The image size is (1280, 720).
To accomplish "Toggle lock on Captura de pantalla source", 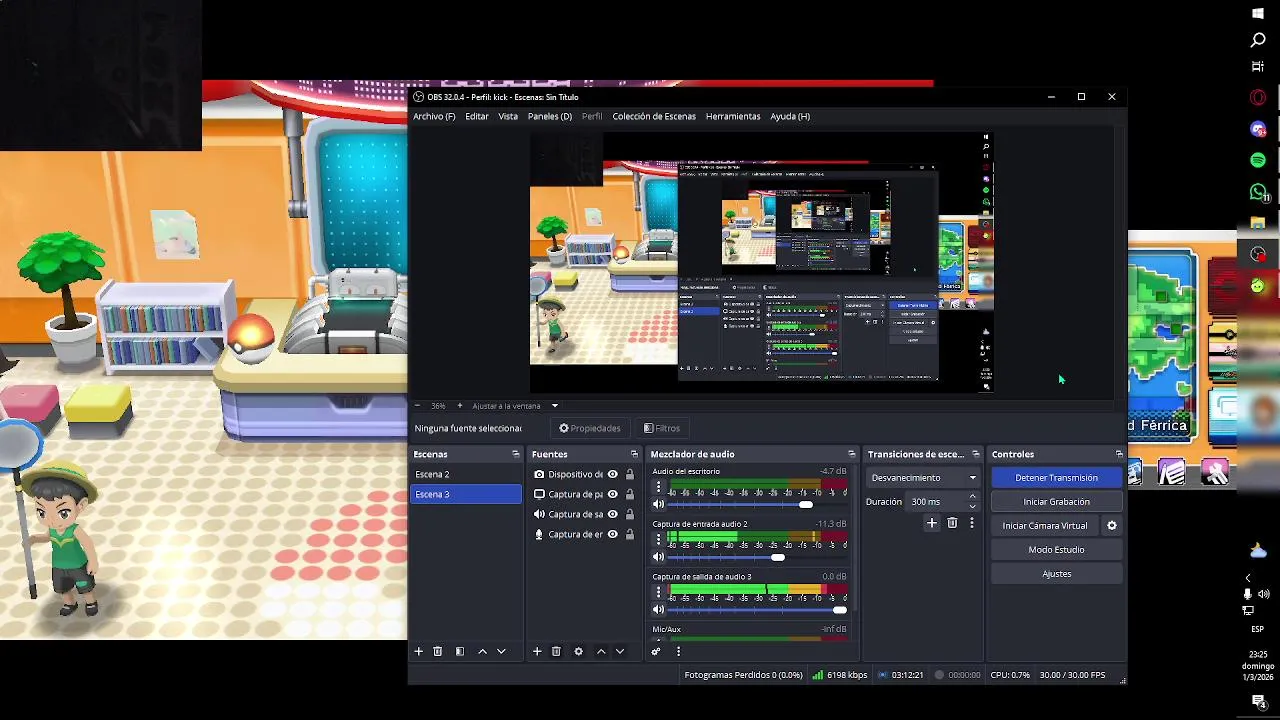I will tap(630, 494).
